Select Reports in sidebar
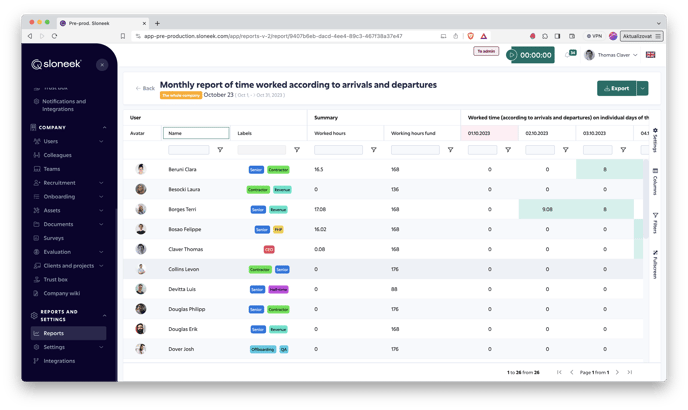This screenshot has height=410, width=688. (x=68, y=333)
